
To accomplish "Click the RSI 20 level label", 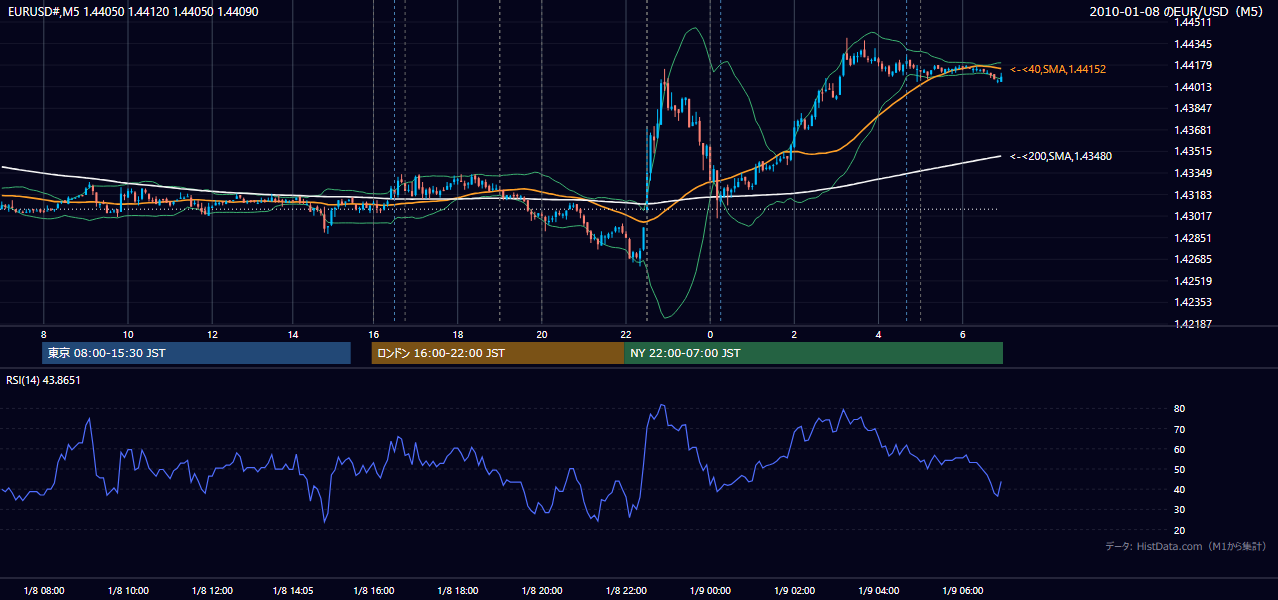I will pyautogui.click(x=1179, y=530).
